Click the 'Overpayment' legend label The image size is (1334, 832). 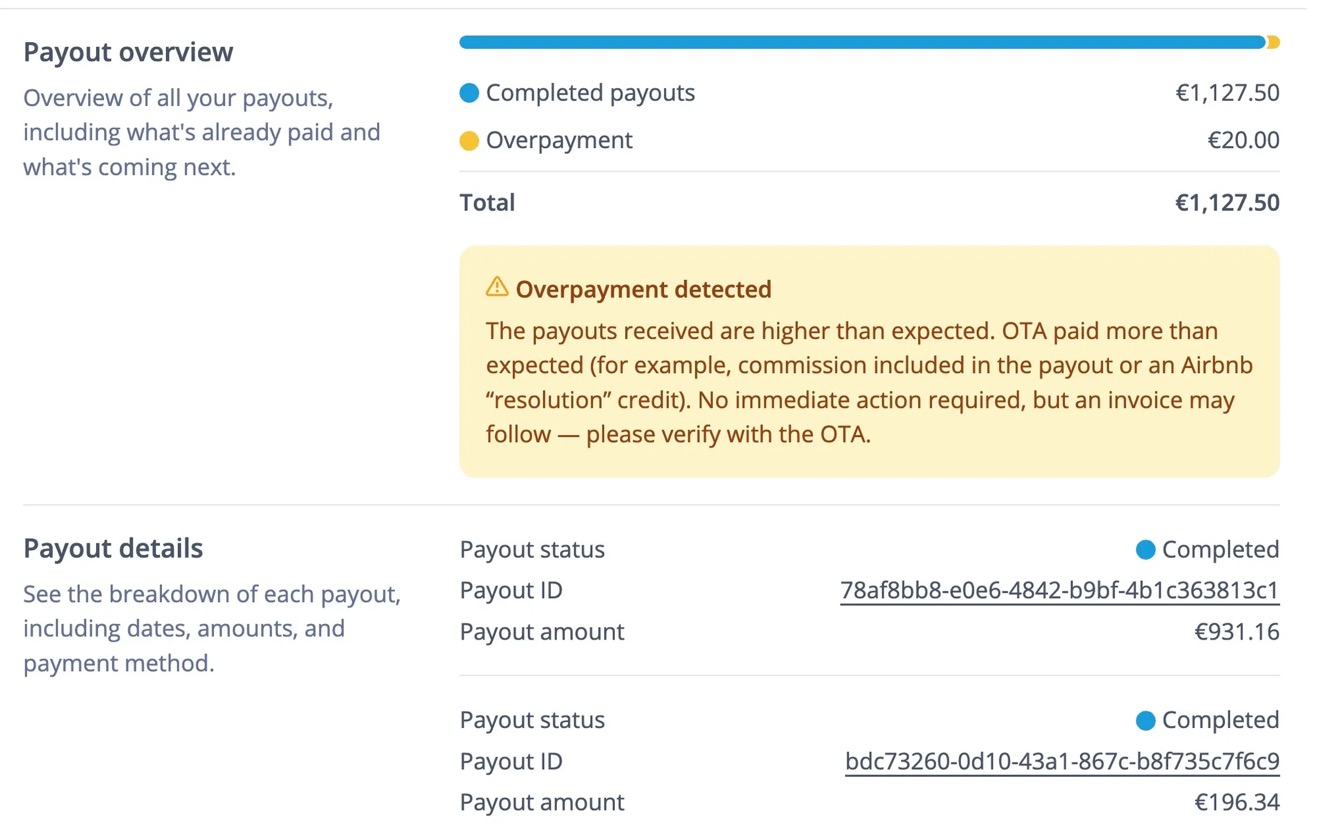click(x=559, y=141)
